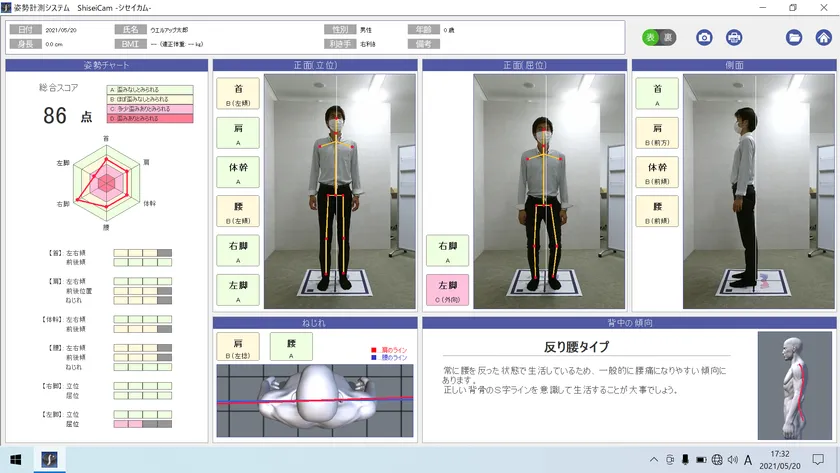
Task: Select 左脚 A in 正面(立位) panel
Action: point(238,290)
